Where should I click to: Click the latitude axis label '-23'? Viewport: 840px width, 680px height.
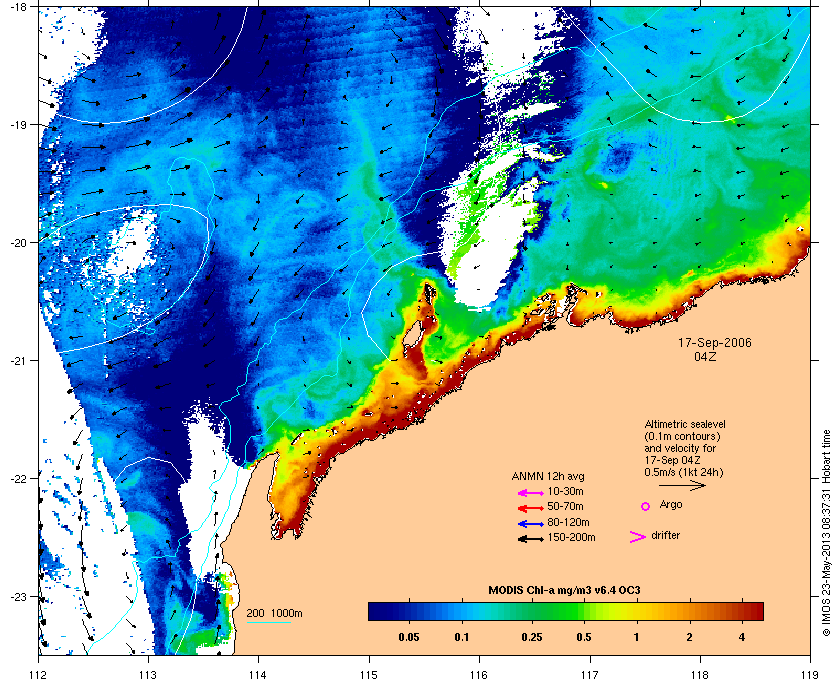(19, 596)
